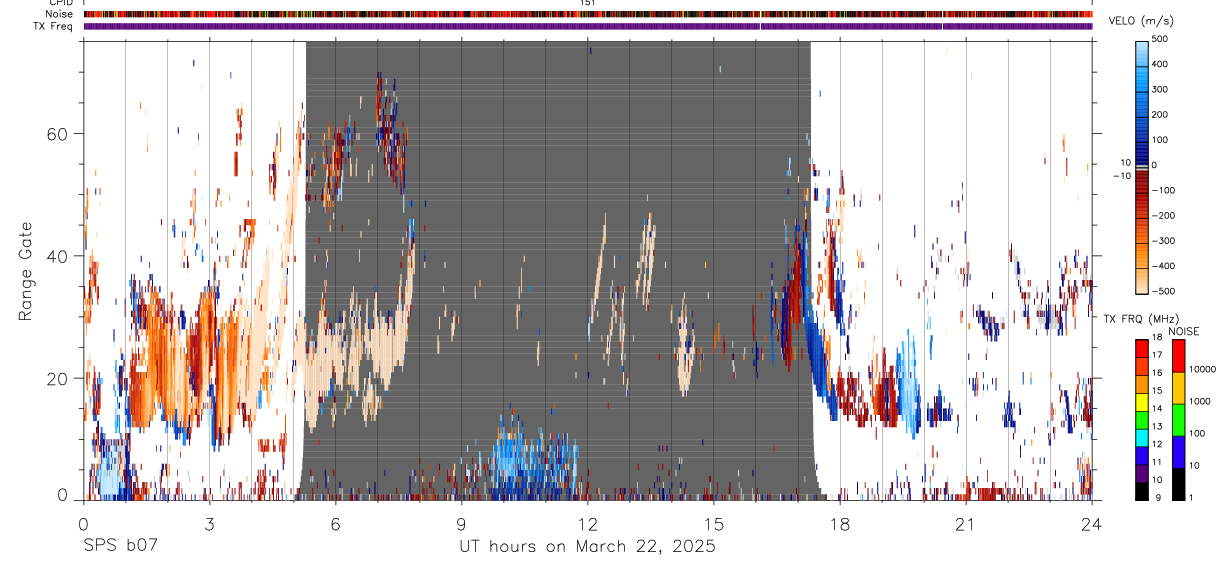Click the TX FRQ (MHz) color scale bar
This screenshot has width=1228, height=567.
1143,419
